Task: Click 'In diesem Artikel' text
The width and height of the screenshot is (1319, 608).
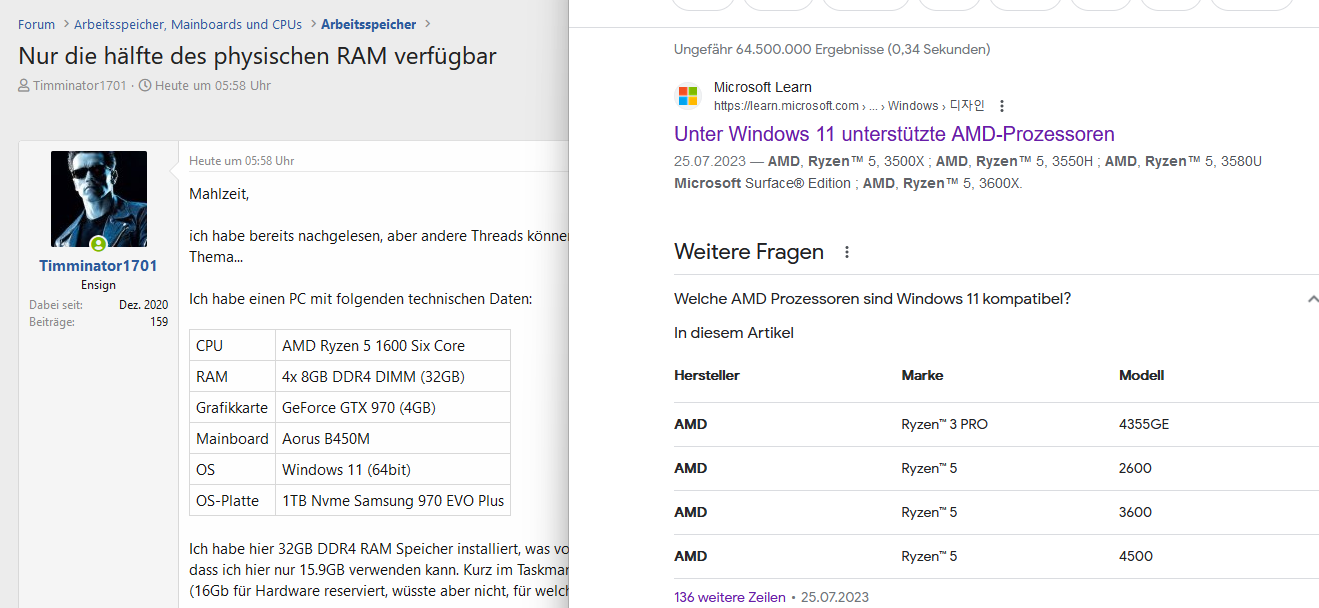Action: 734,333
